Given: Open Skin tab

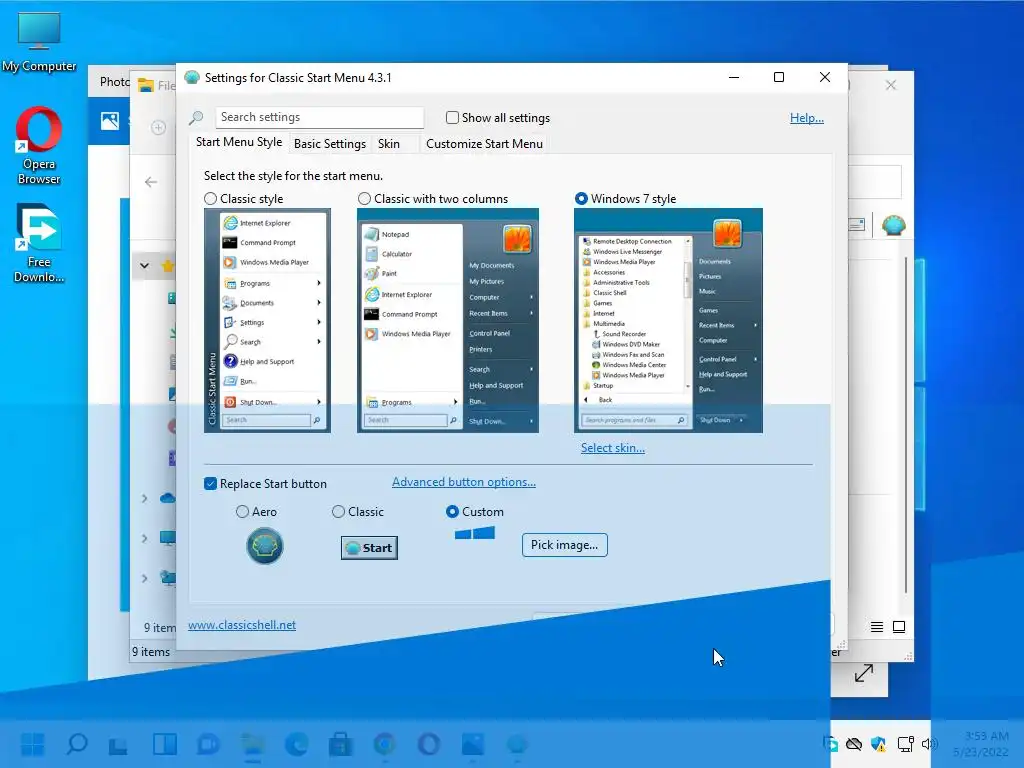Looking at the screenshot, I should pos(389,144).
